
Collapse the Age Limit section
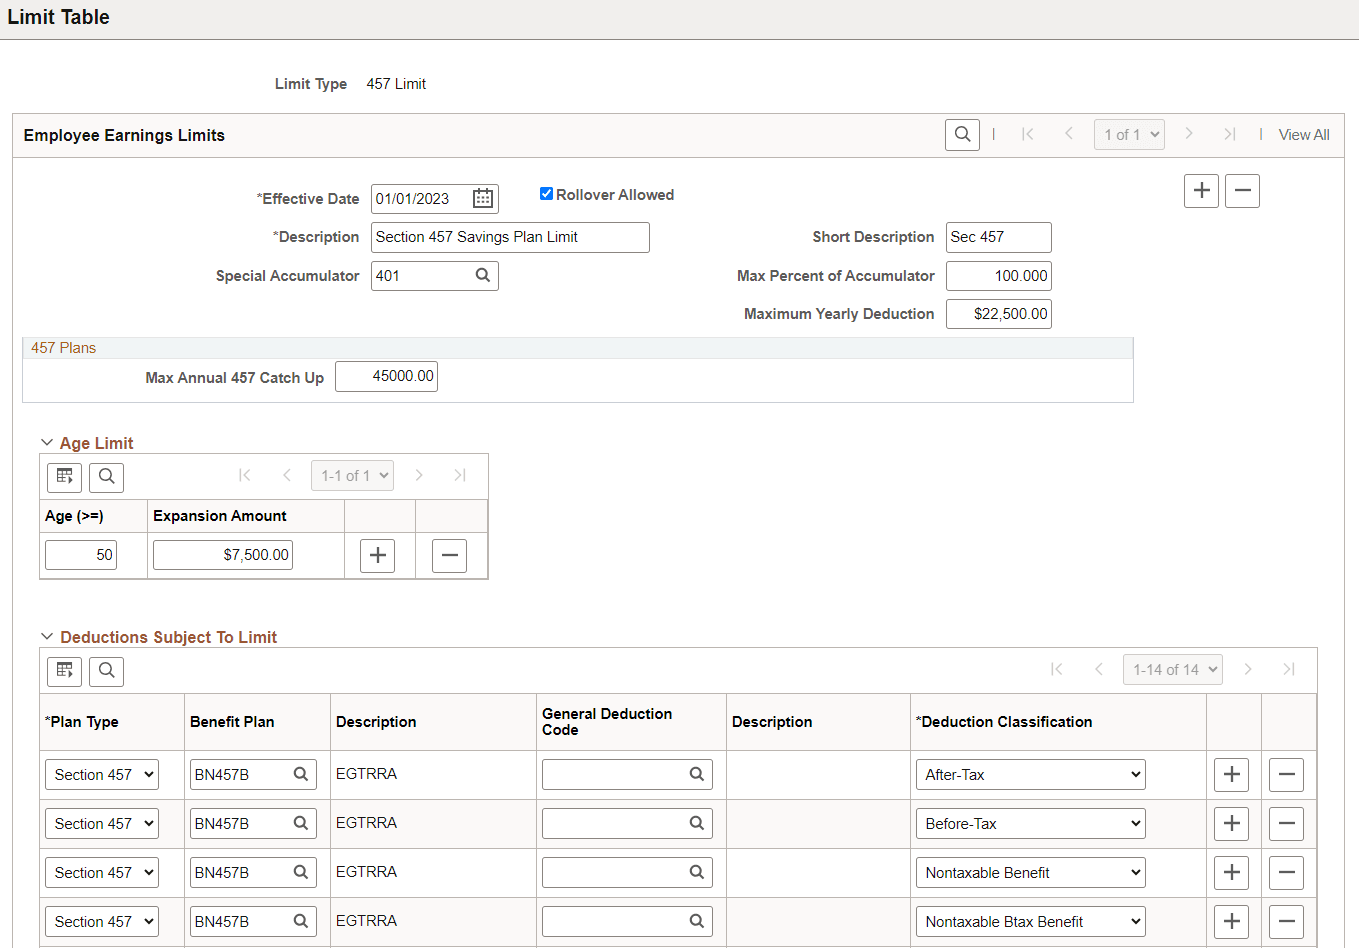tap(47, 442)
